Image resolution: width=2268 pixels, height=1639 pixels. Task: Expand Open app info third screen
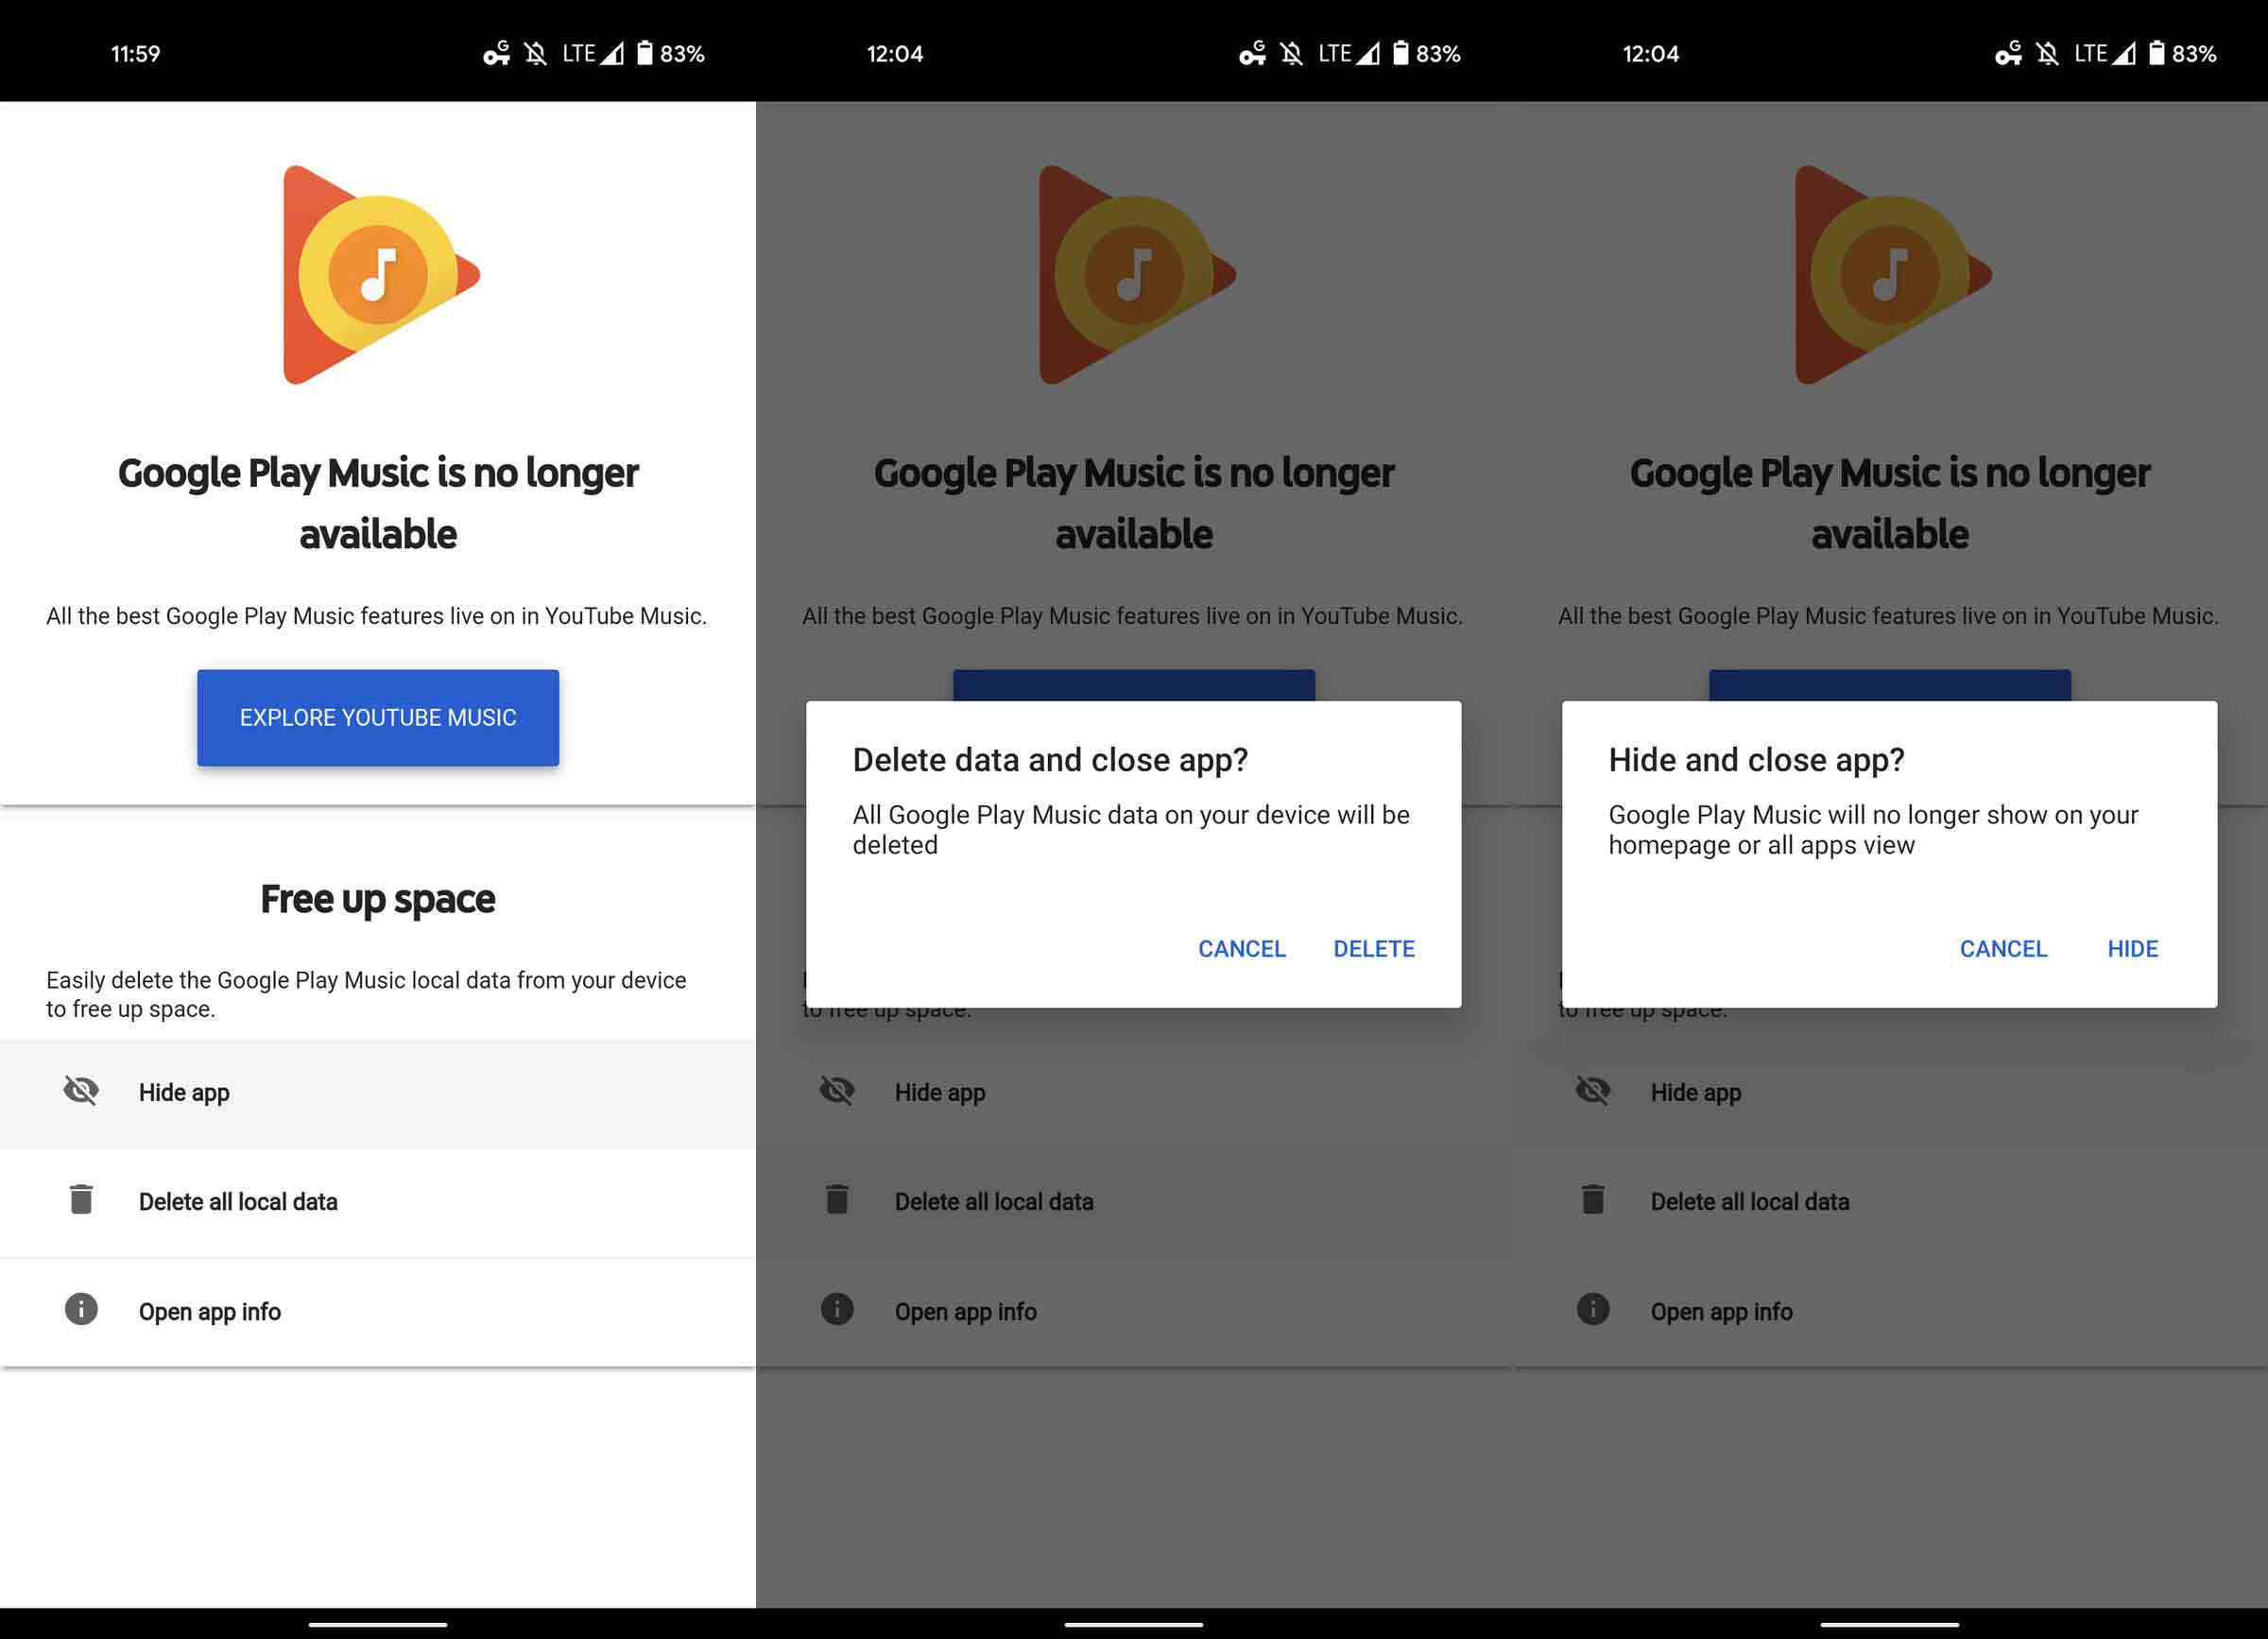1889,1312
